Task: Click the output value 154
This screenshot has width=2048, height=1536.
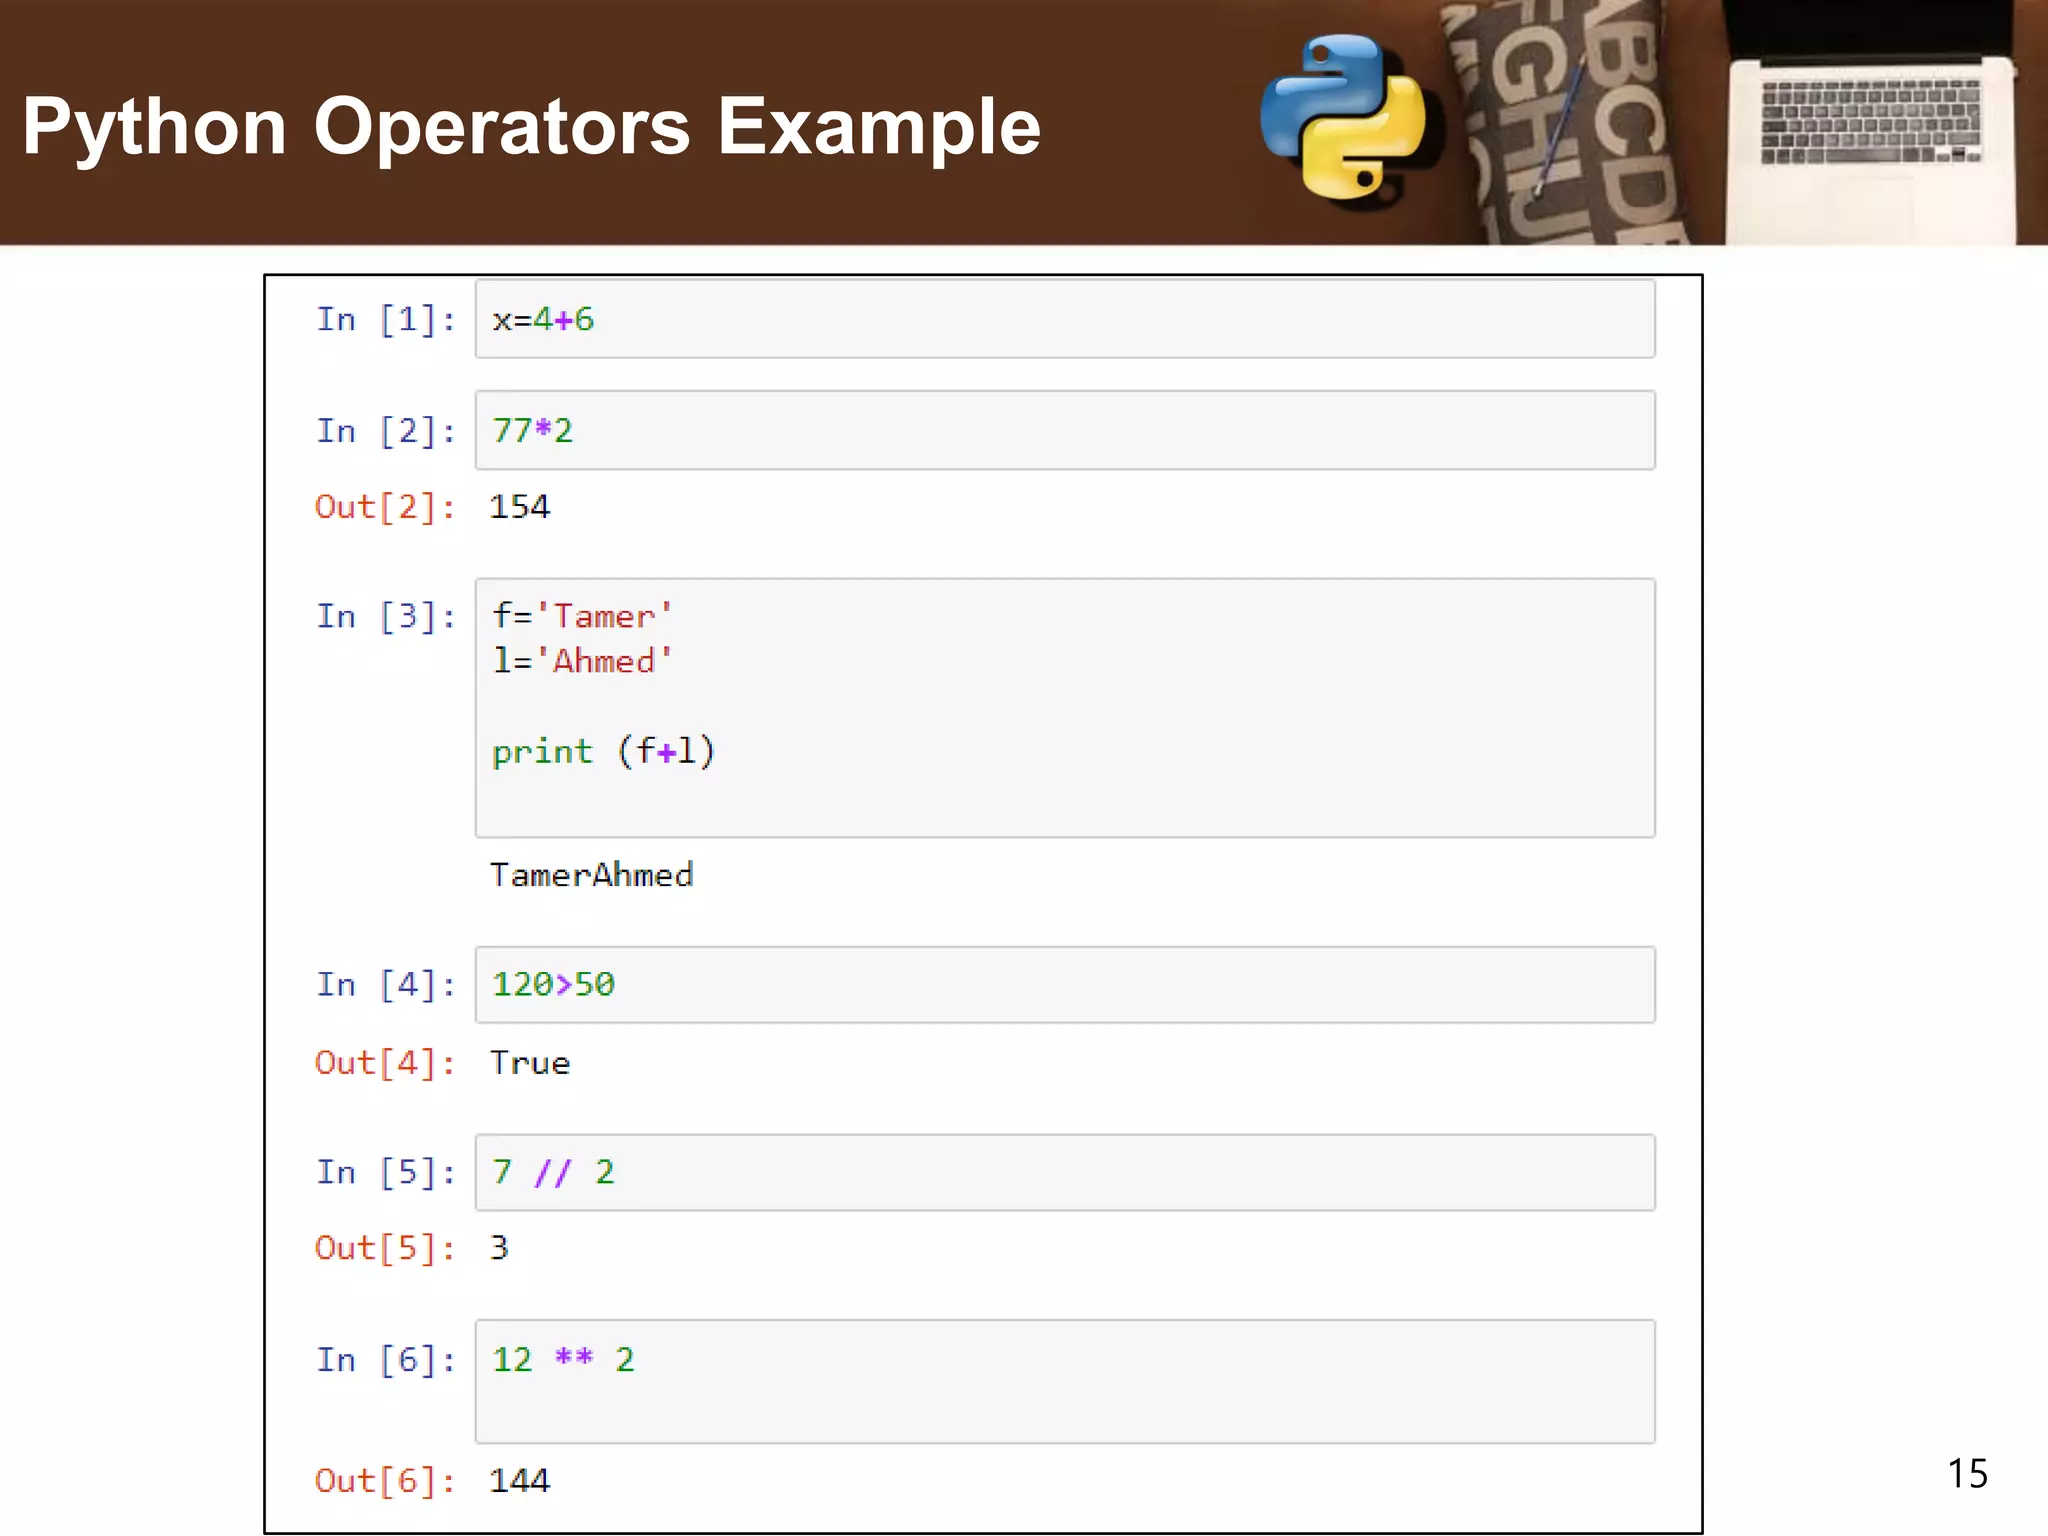Action: tap(519, 507)
